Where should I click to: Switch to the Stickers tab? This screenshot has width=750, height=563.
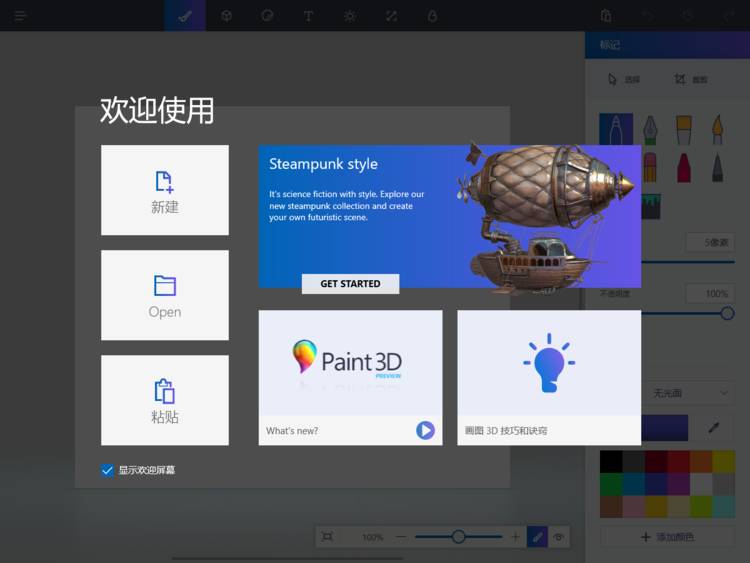267,16
